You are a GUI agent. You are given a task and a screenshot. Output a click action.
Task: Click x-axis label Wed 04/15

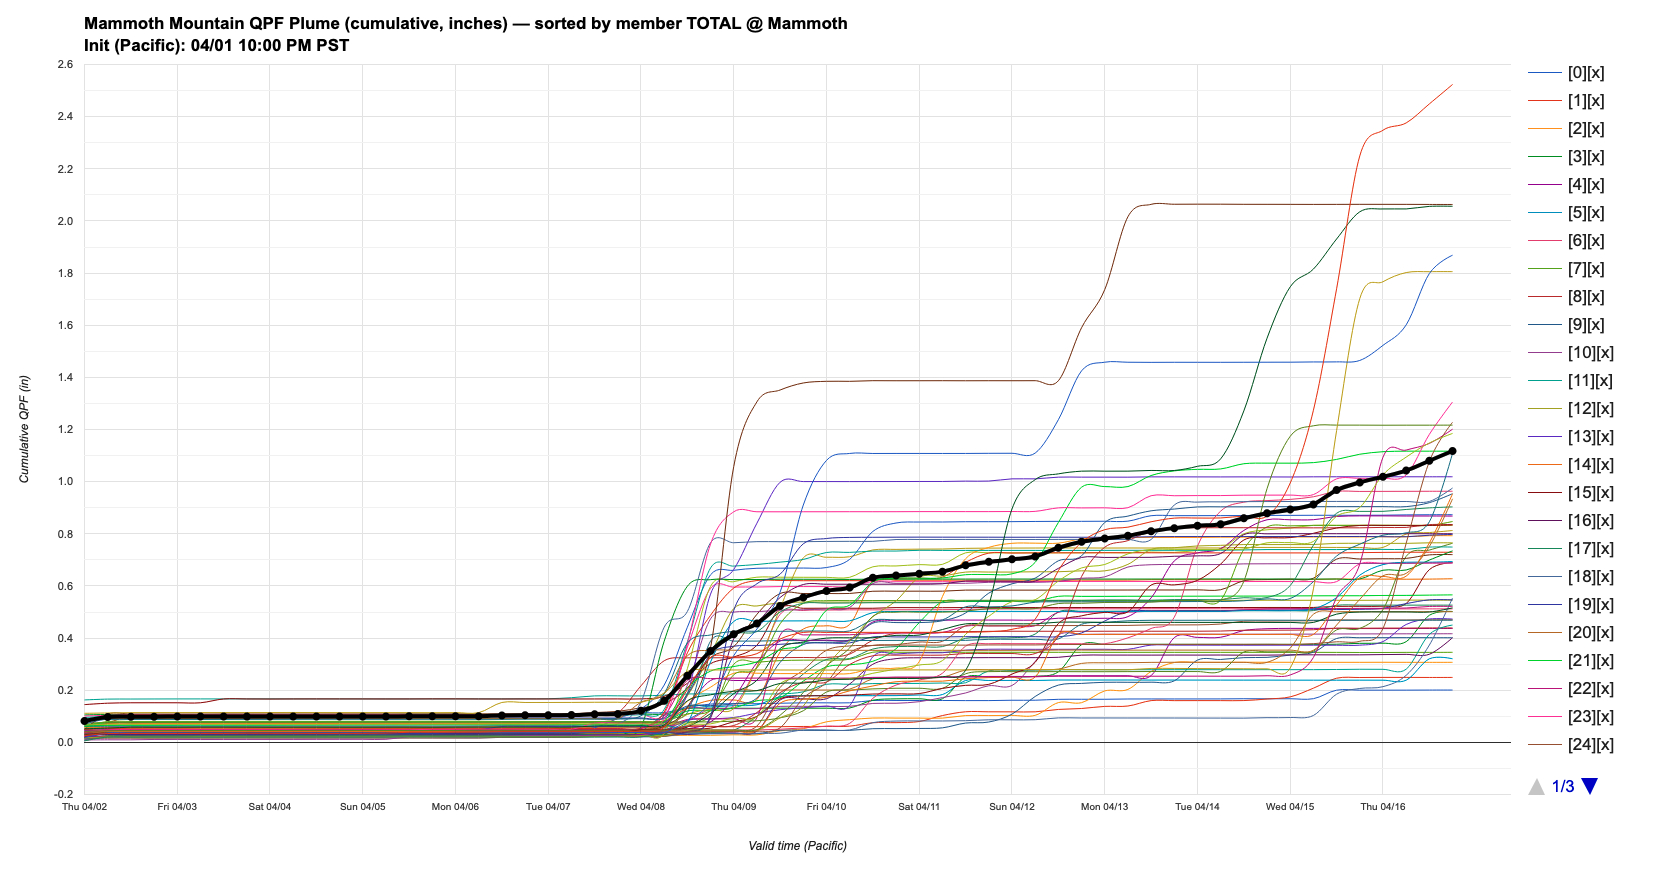pos(1290,807)
